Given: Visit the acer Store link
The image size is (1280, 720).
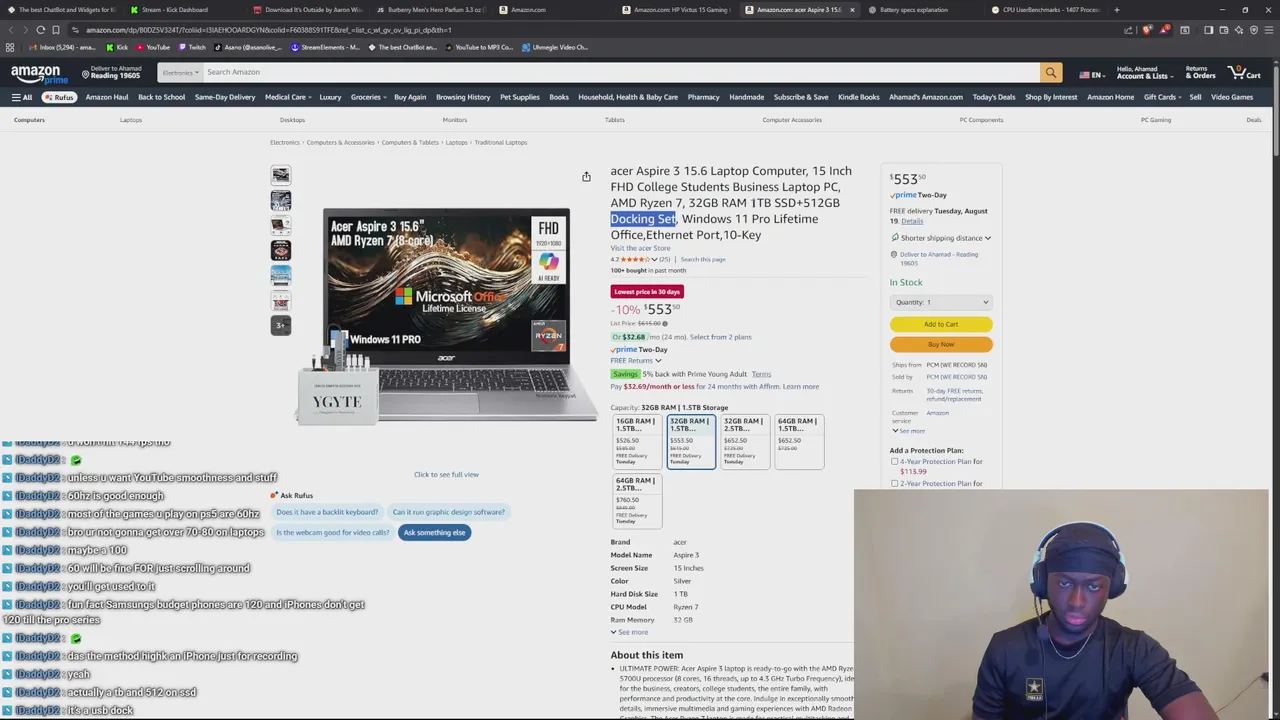Looking at the screenshot, I should tap(640, 248).
